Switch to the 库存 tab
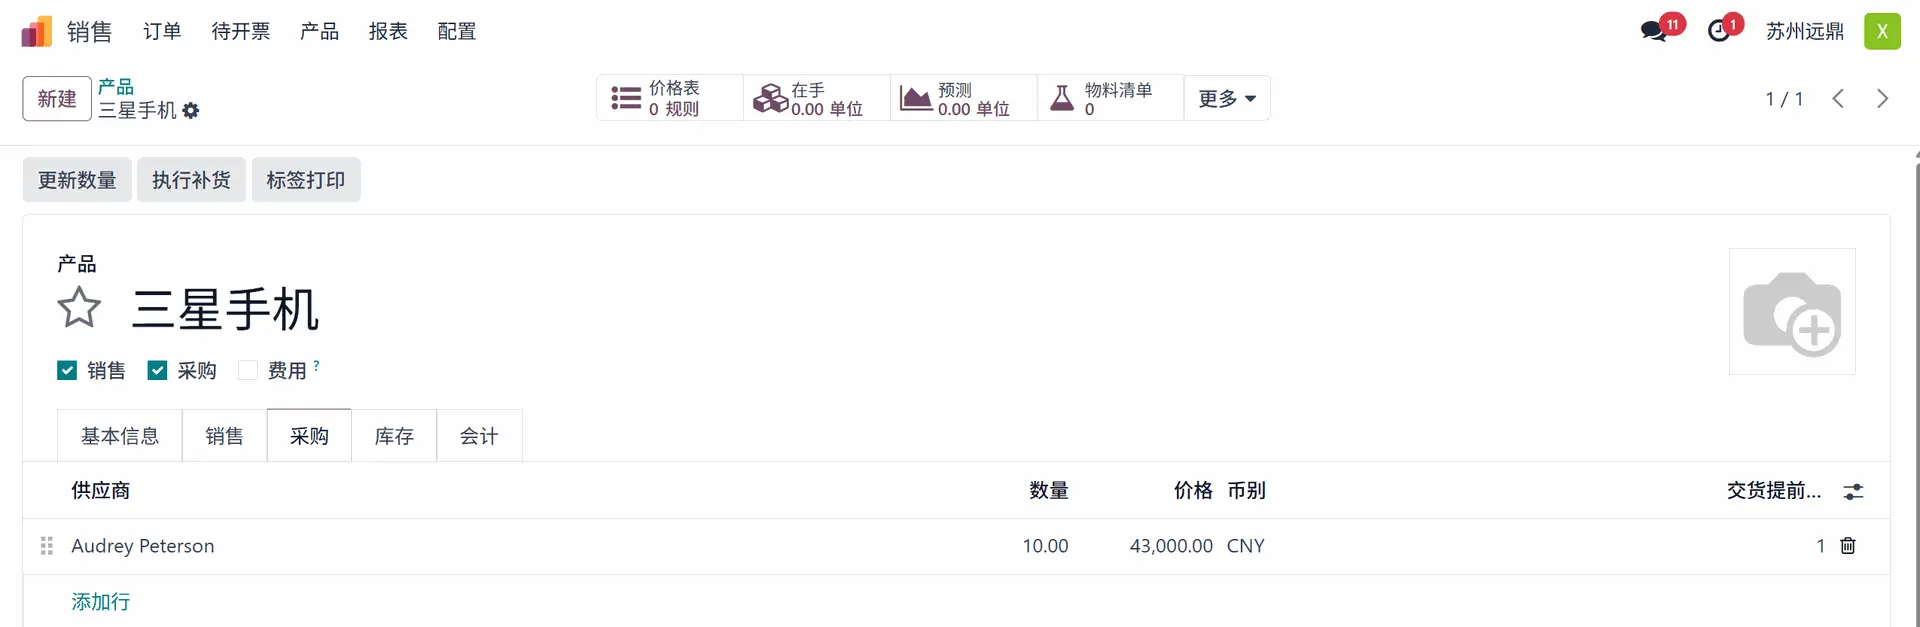Viewport: 1920px width, 627px height. point(394,436)
